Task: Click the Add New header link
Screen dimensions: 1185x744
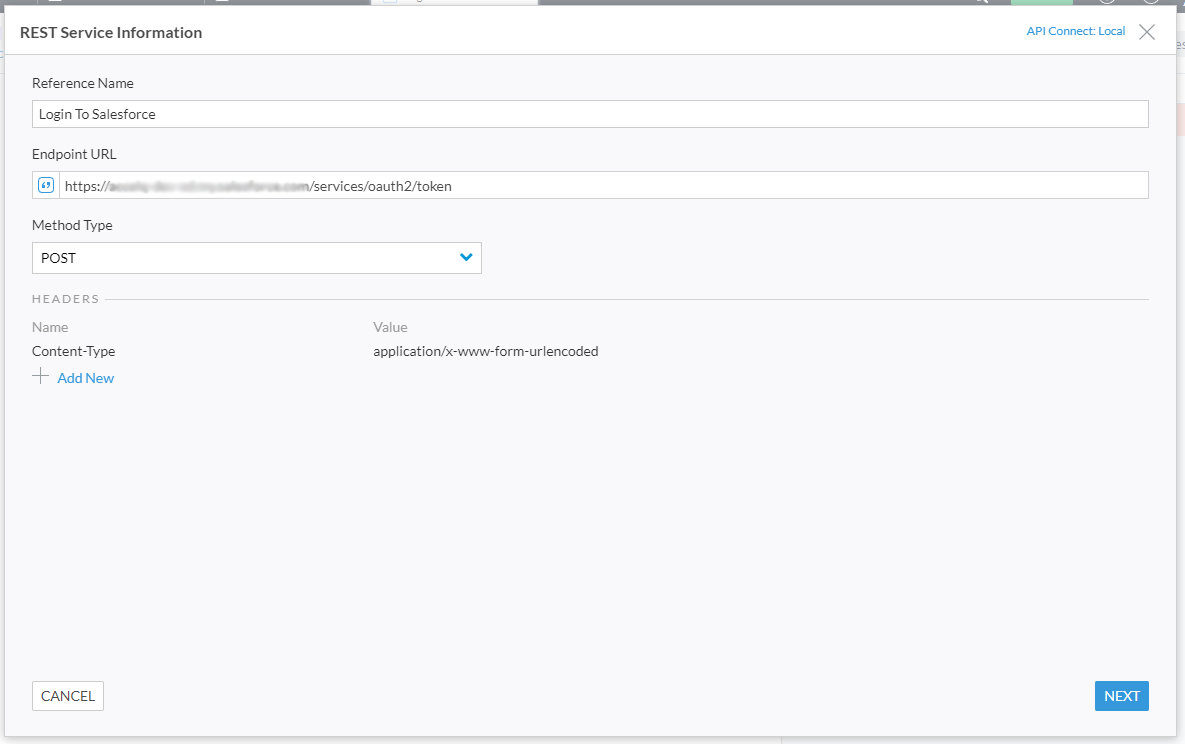Action: coord(86,378)
